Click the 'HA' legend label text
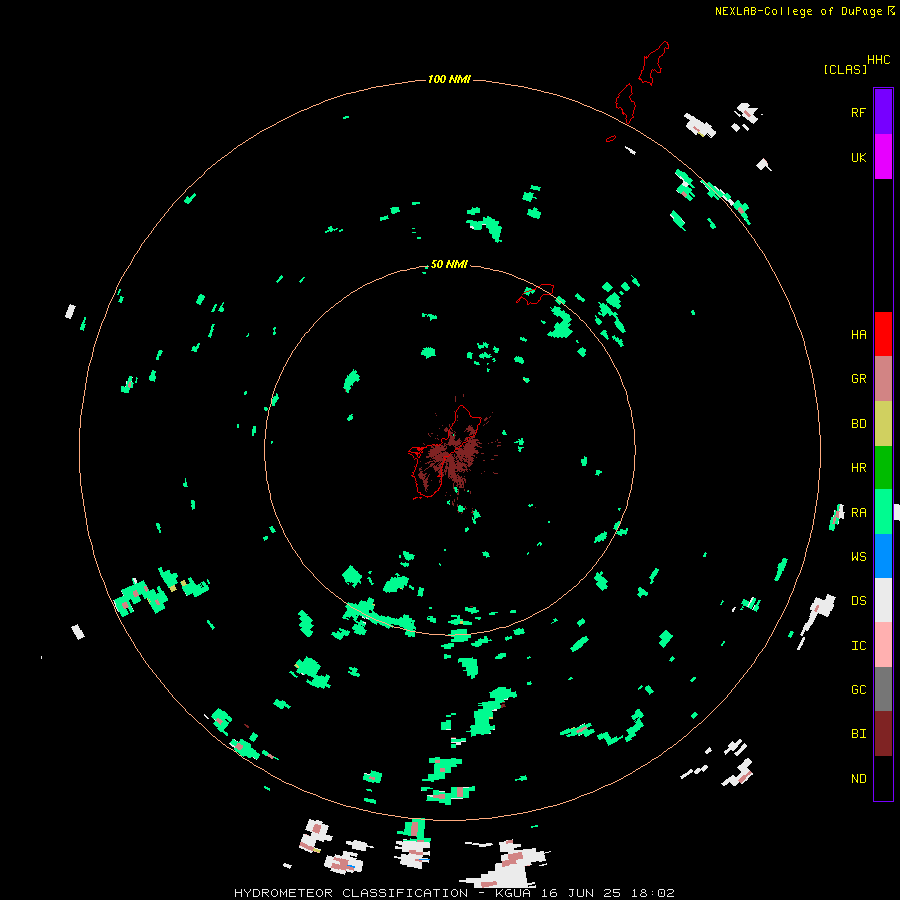 click(x=858, y=335)
